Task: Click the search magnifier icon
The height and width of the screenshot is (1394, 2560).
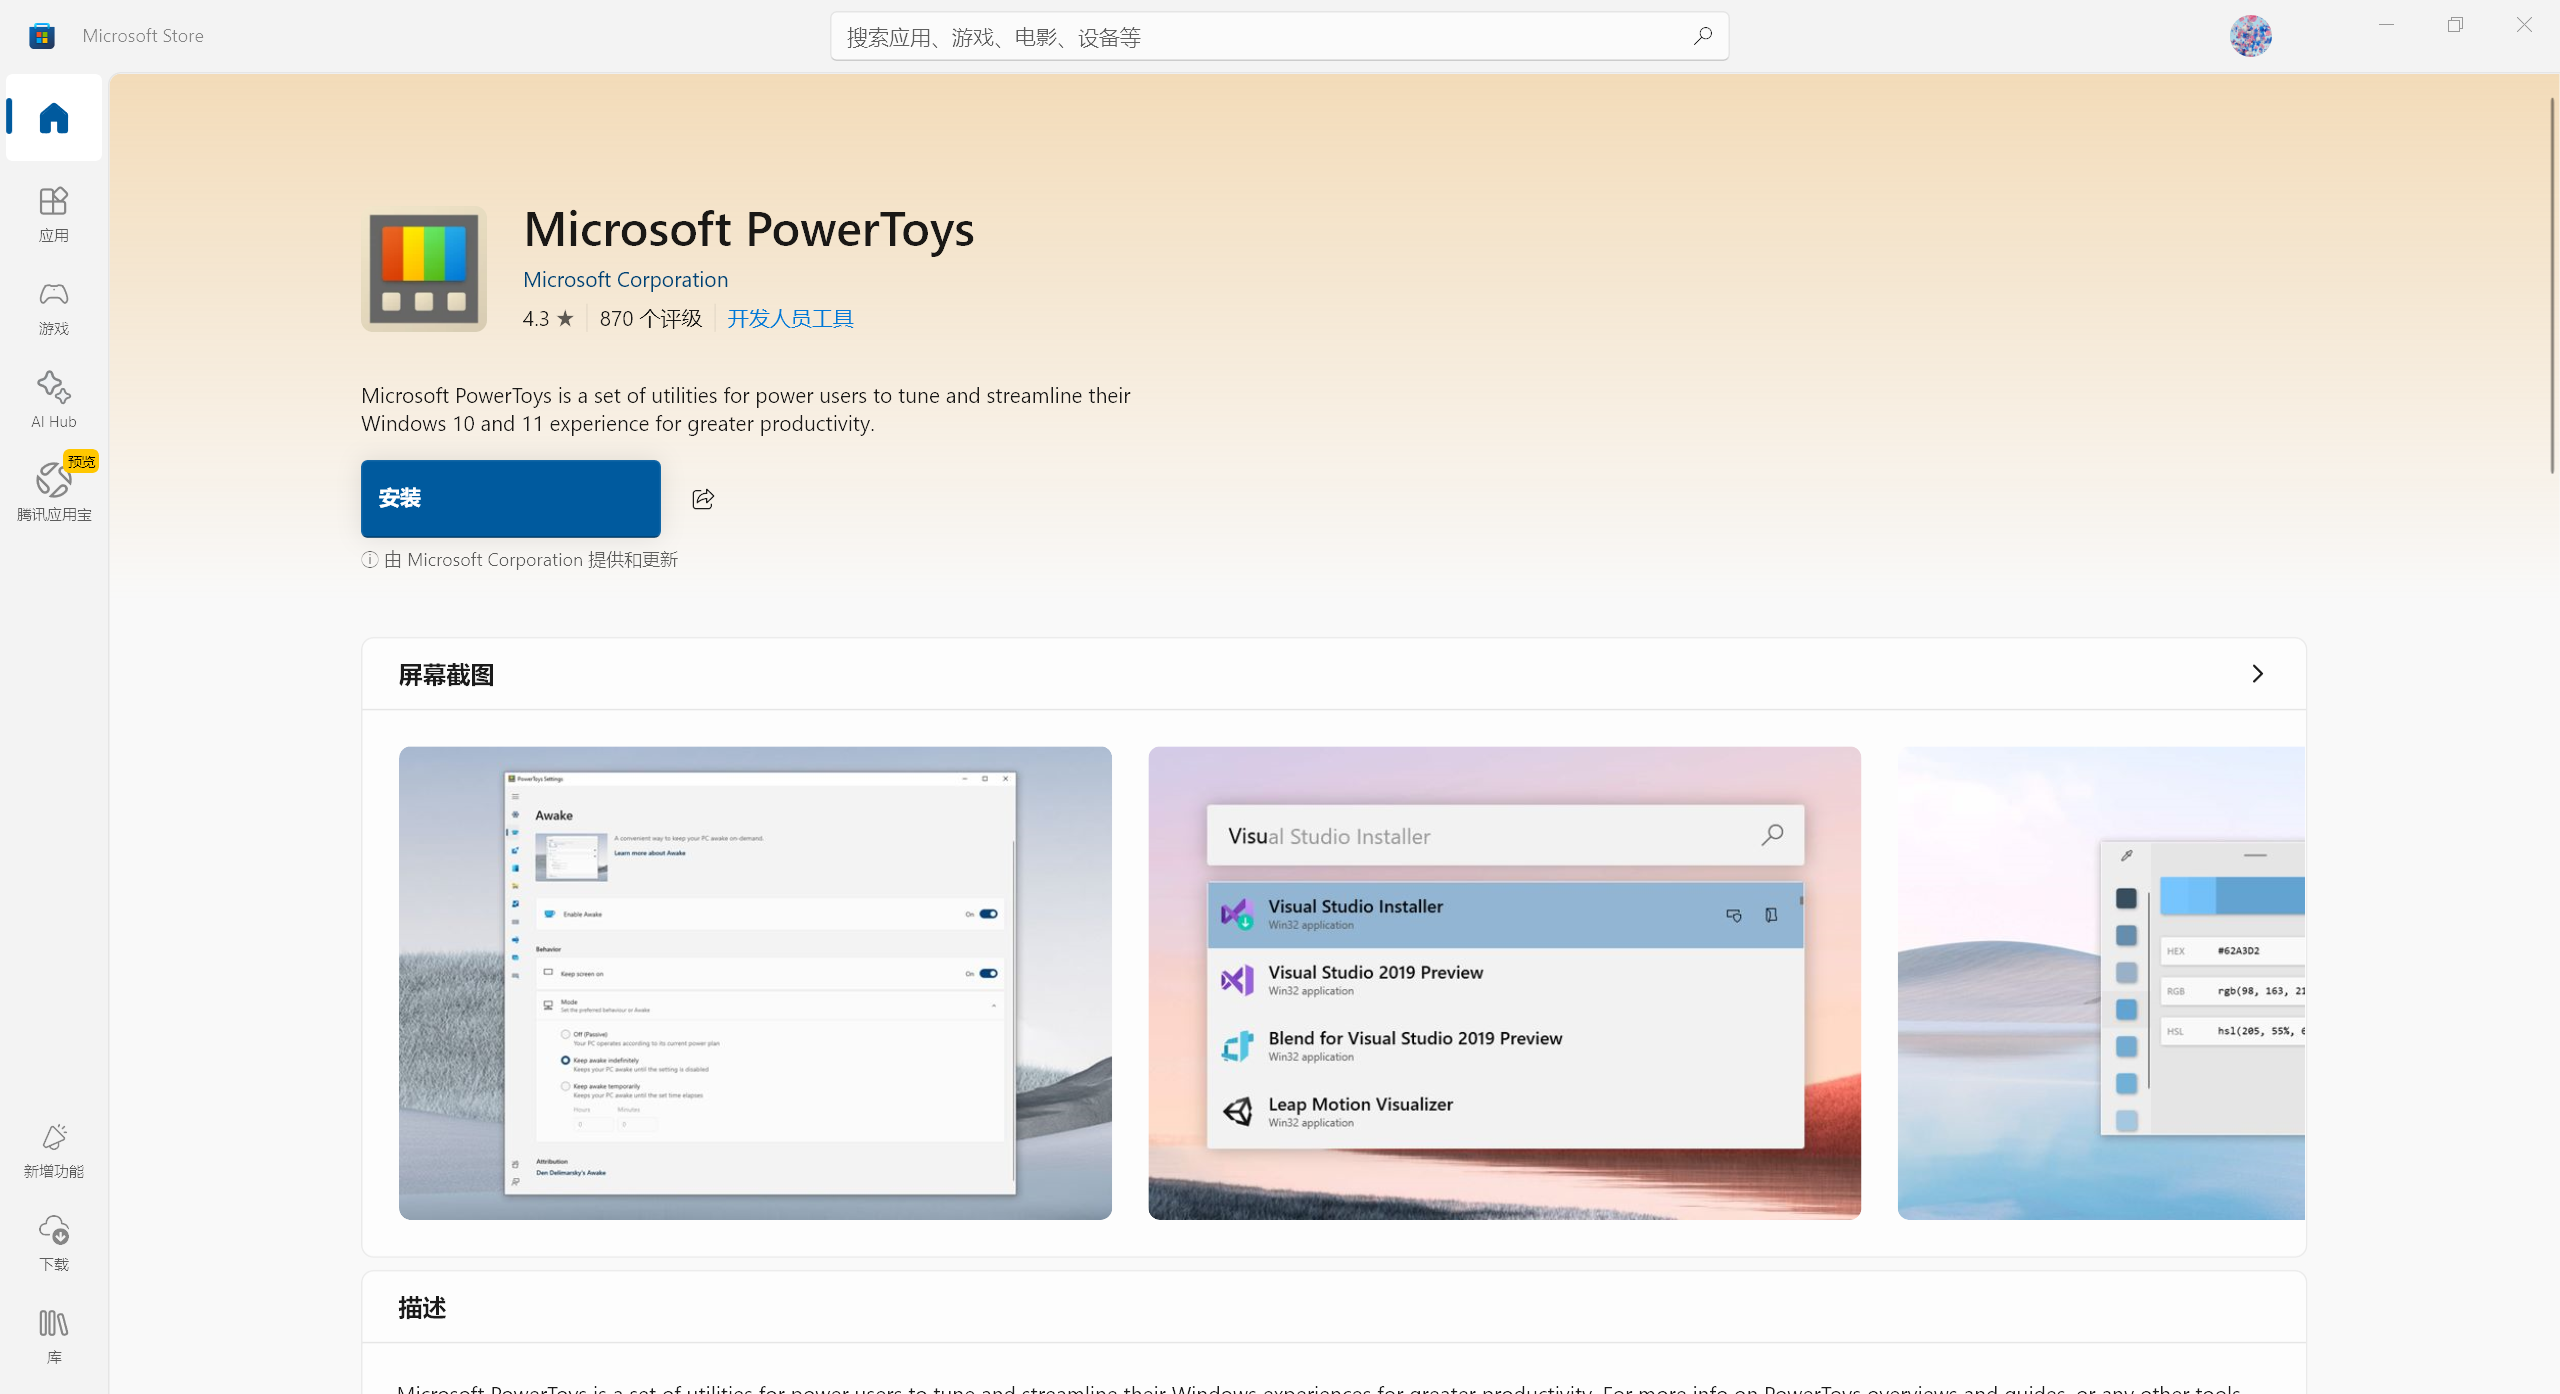Action: click(1702, 36)
